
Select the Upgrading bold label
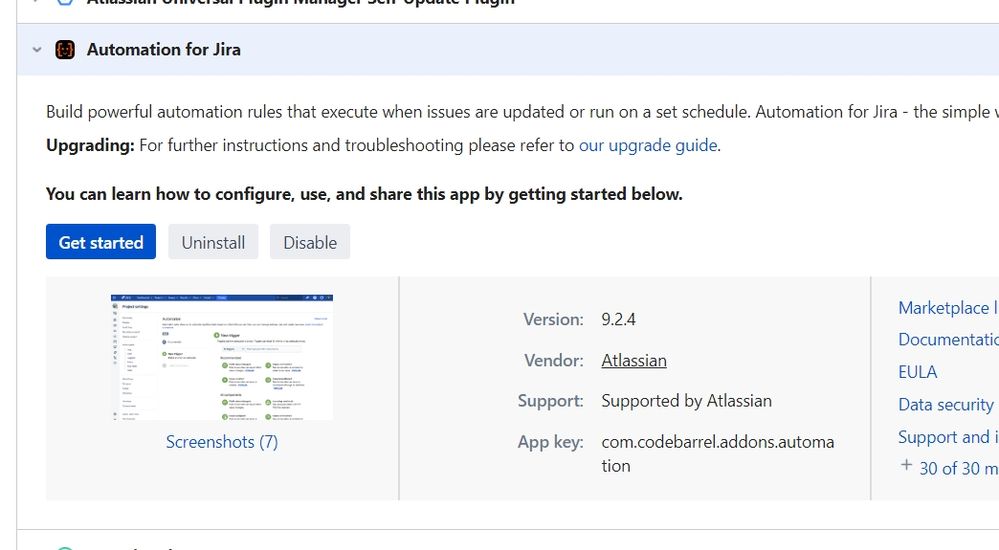click(90, 145)
